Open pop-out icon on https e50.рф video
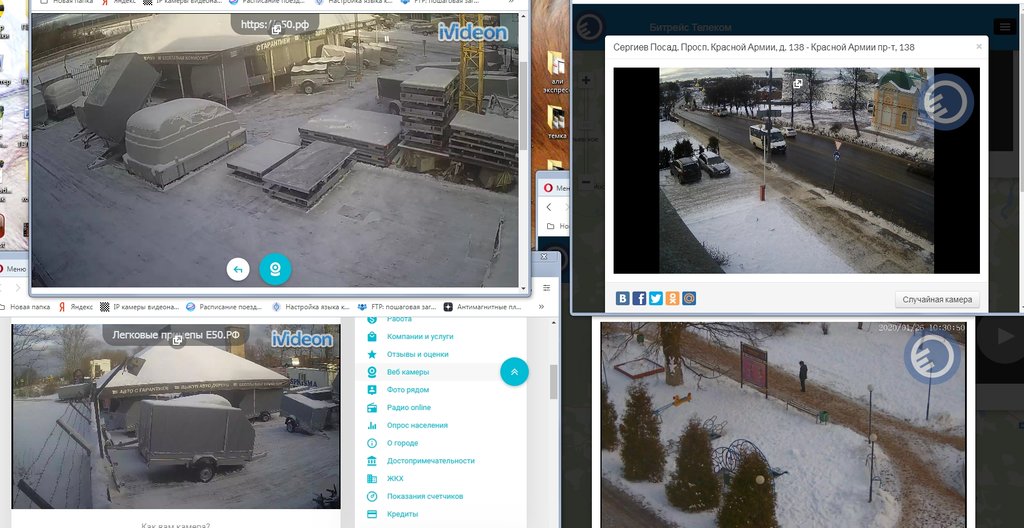The image size is (1024, 528). (x=276, y=29)
